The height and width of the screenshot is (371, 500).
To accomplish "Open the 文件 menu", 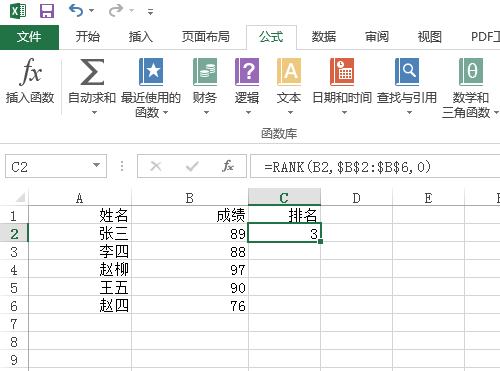I will pos(29,37).
